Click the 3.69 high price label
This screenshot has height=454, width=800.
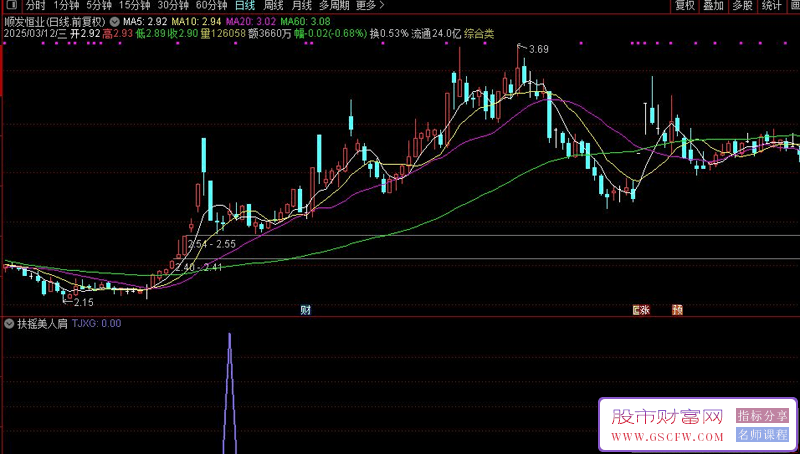(x=539, y=49)
